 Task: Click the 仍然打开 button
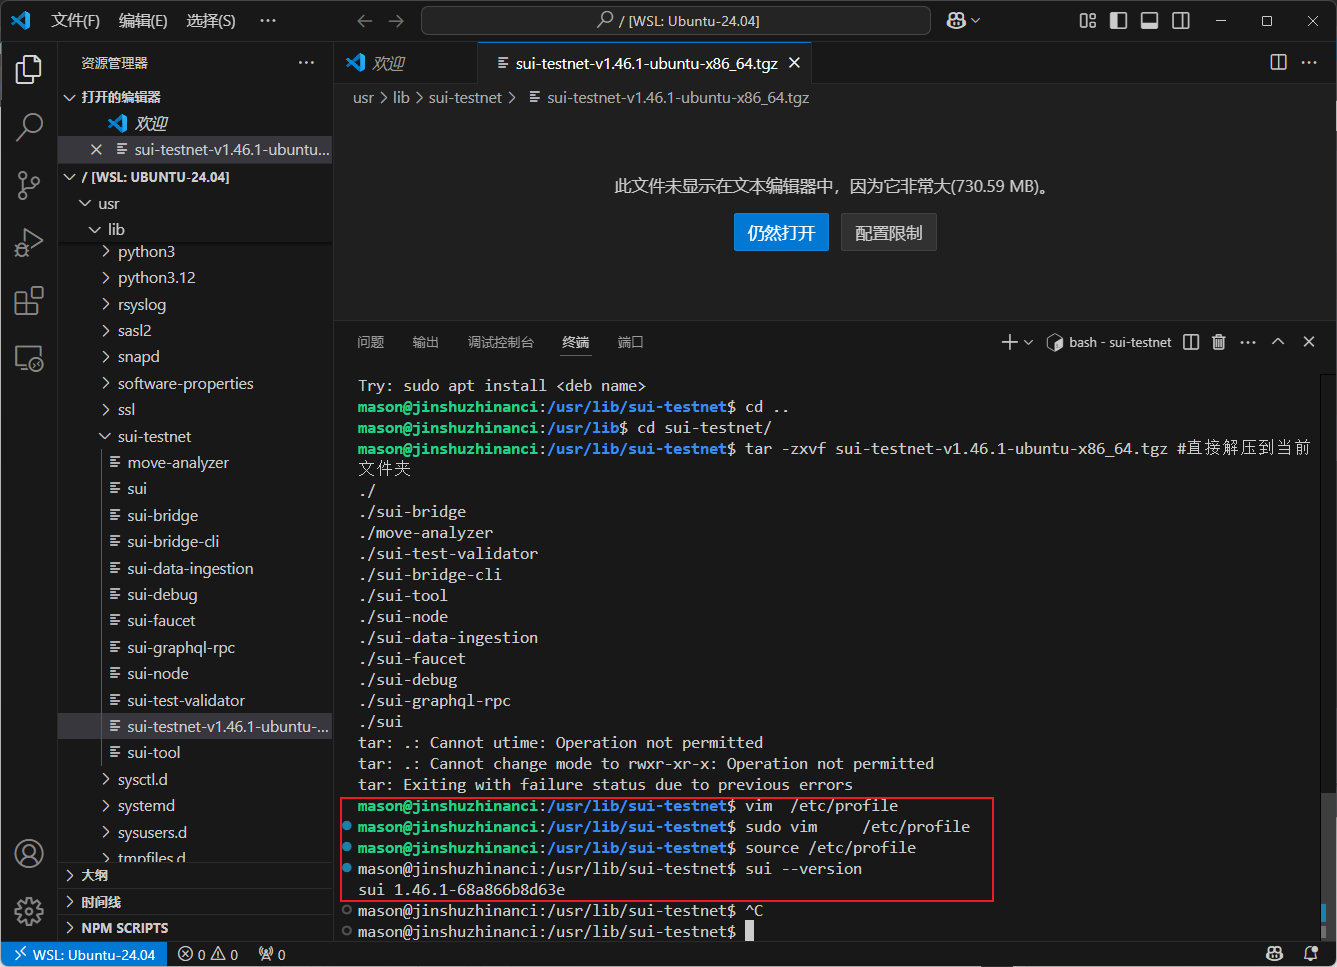(781, 233)
